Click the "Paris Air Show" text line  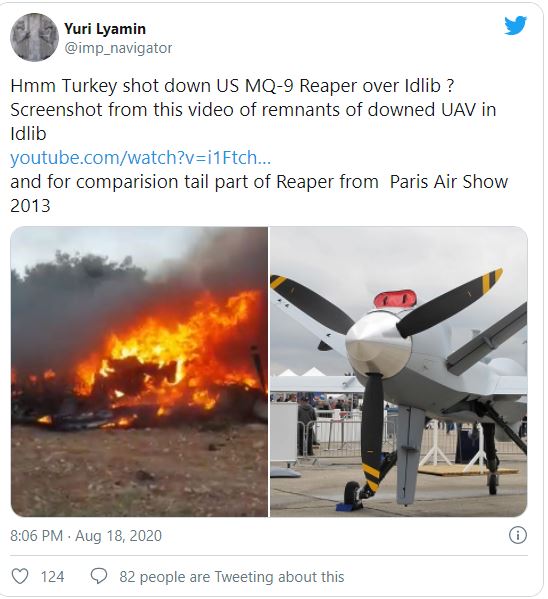click(x=449, y=181)
